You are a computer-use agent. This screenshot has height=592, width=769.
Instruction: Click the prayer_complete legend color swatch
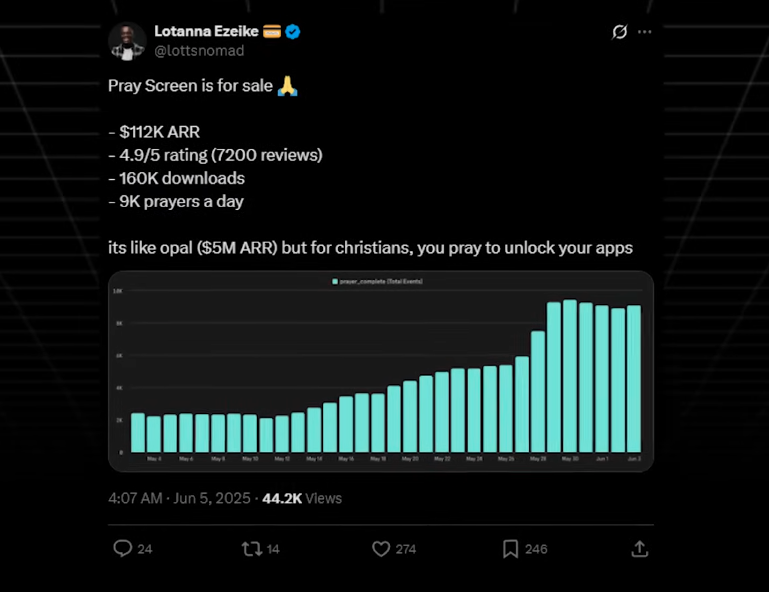click(335, 283)
